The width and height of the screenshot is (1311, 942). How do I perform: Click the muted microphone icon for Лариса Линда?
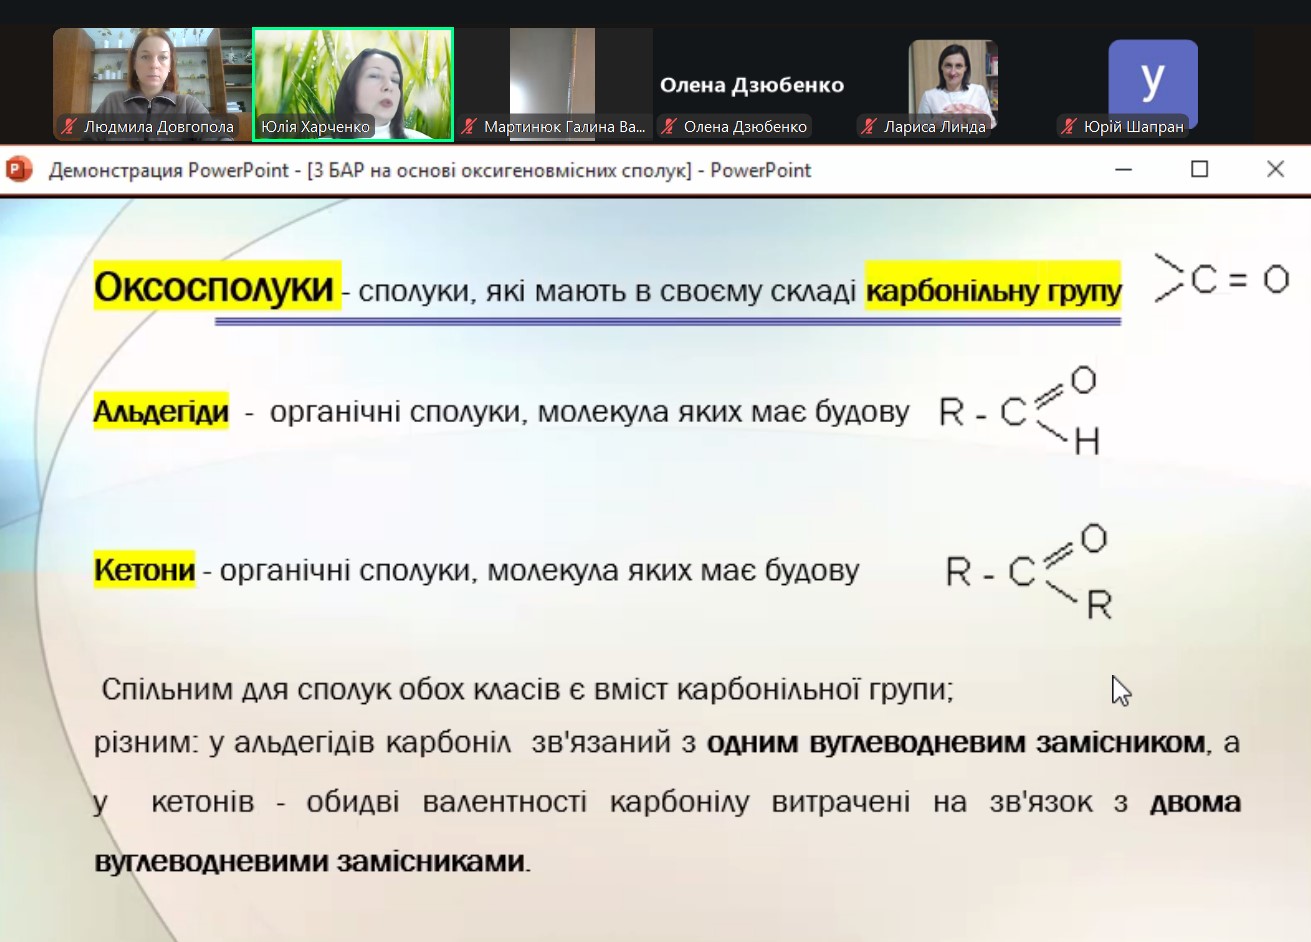(x=869, y=127)
